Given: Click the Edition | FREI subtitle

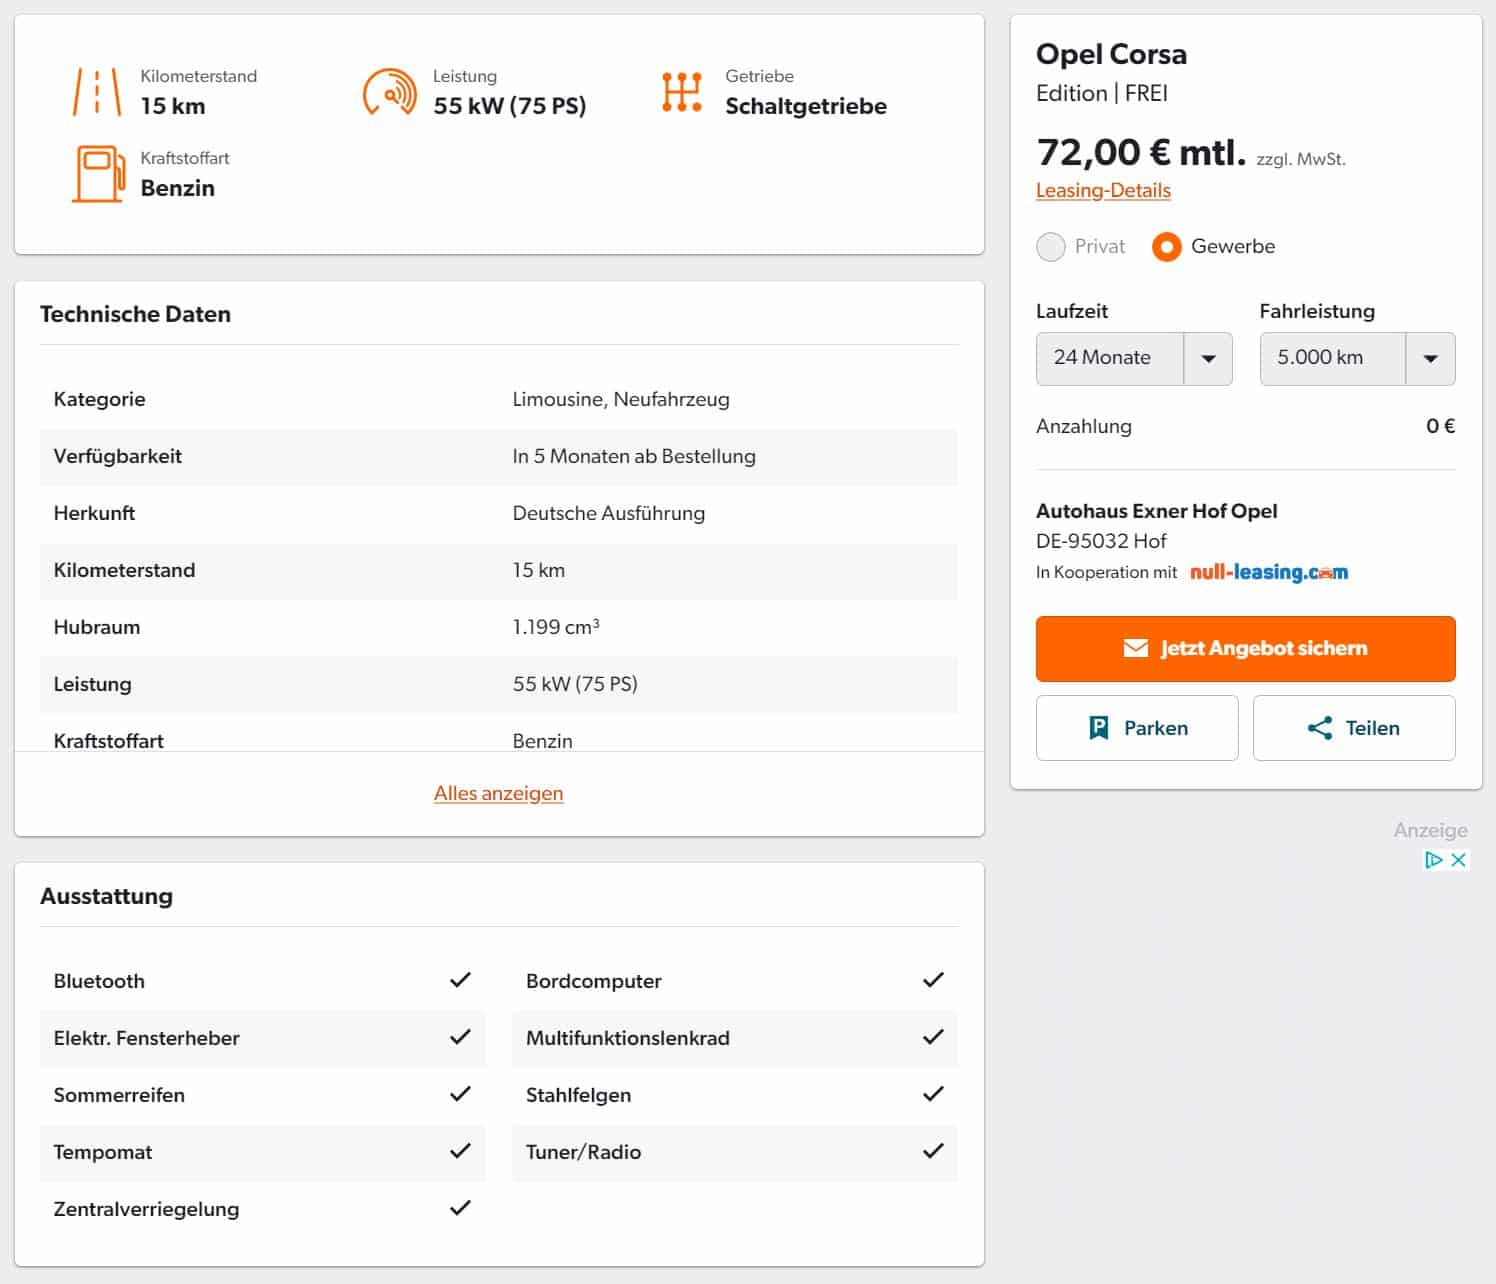Looking at the screenshot, I should (x=1102, y=93).
